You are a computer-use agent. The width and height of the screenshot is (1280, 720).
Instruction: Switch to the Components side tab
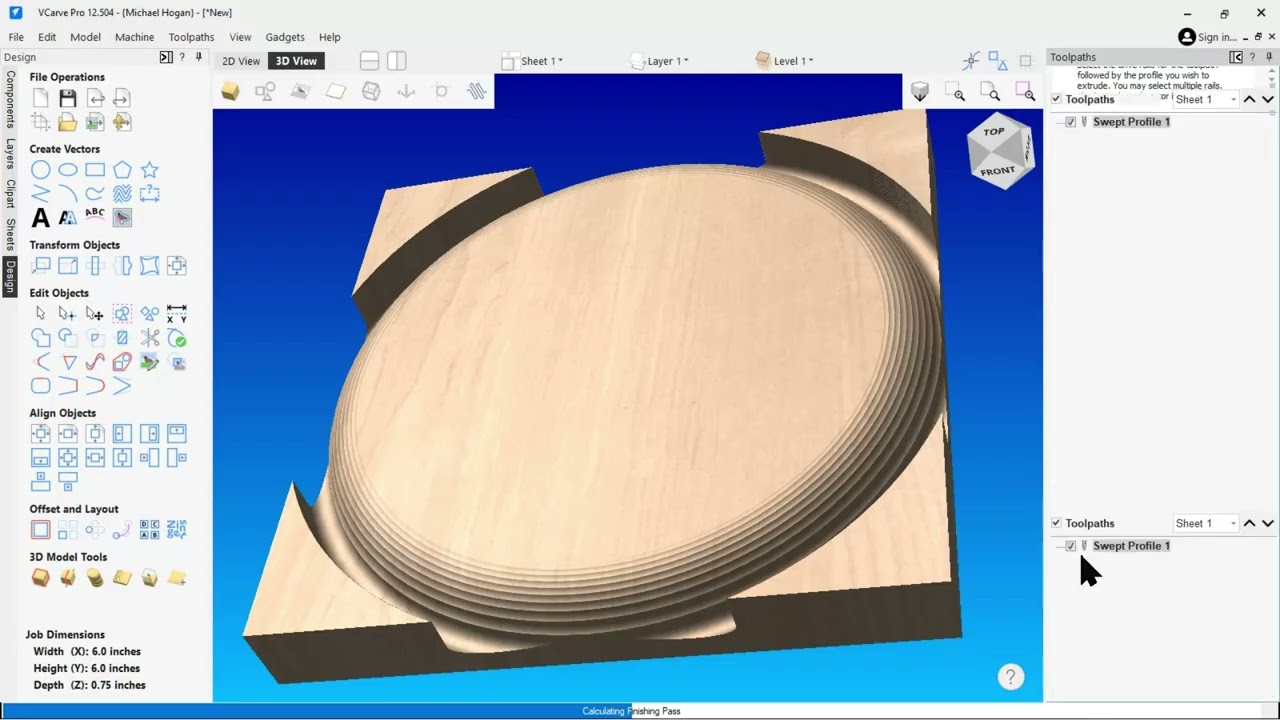pos(10,98)
